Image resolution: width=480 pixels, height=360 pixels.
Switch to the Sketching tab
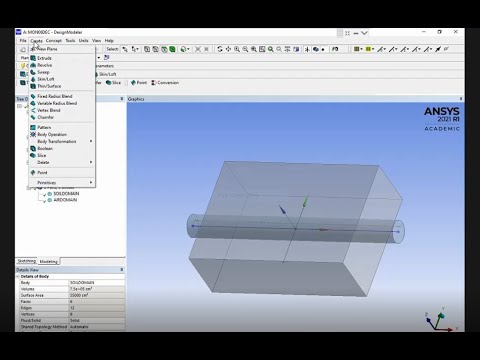27,261
